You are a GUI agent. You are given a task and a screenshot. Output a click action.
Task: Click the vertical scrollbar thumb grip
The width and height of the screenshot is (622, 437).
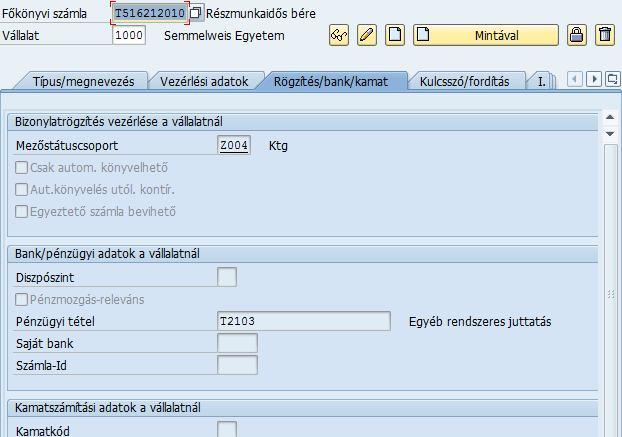(x=611, y=294)
